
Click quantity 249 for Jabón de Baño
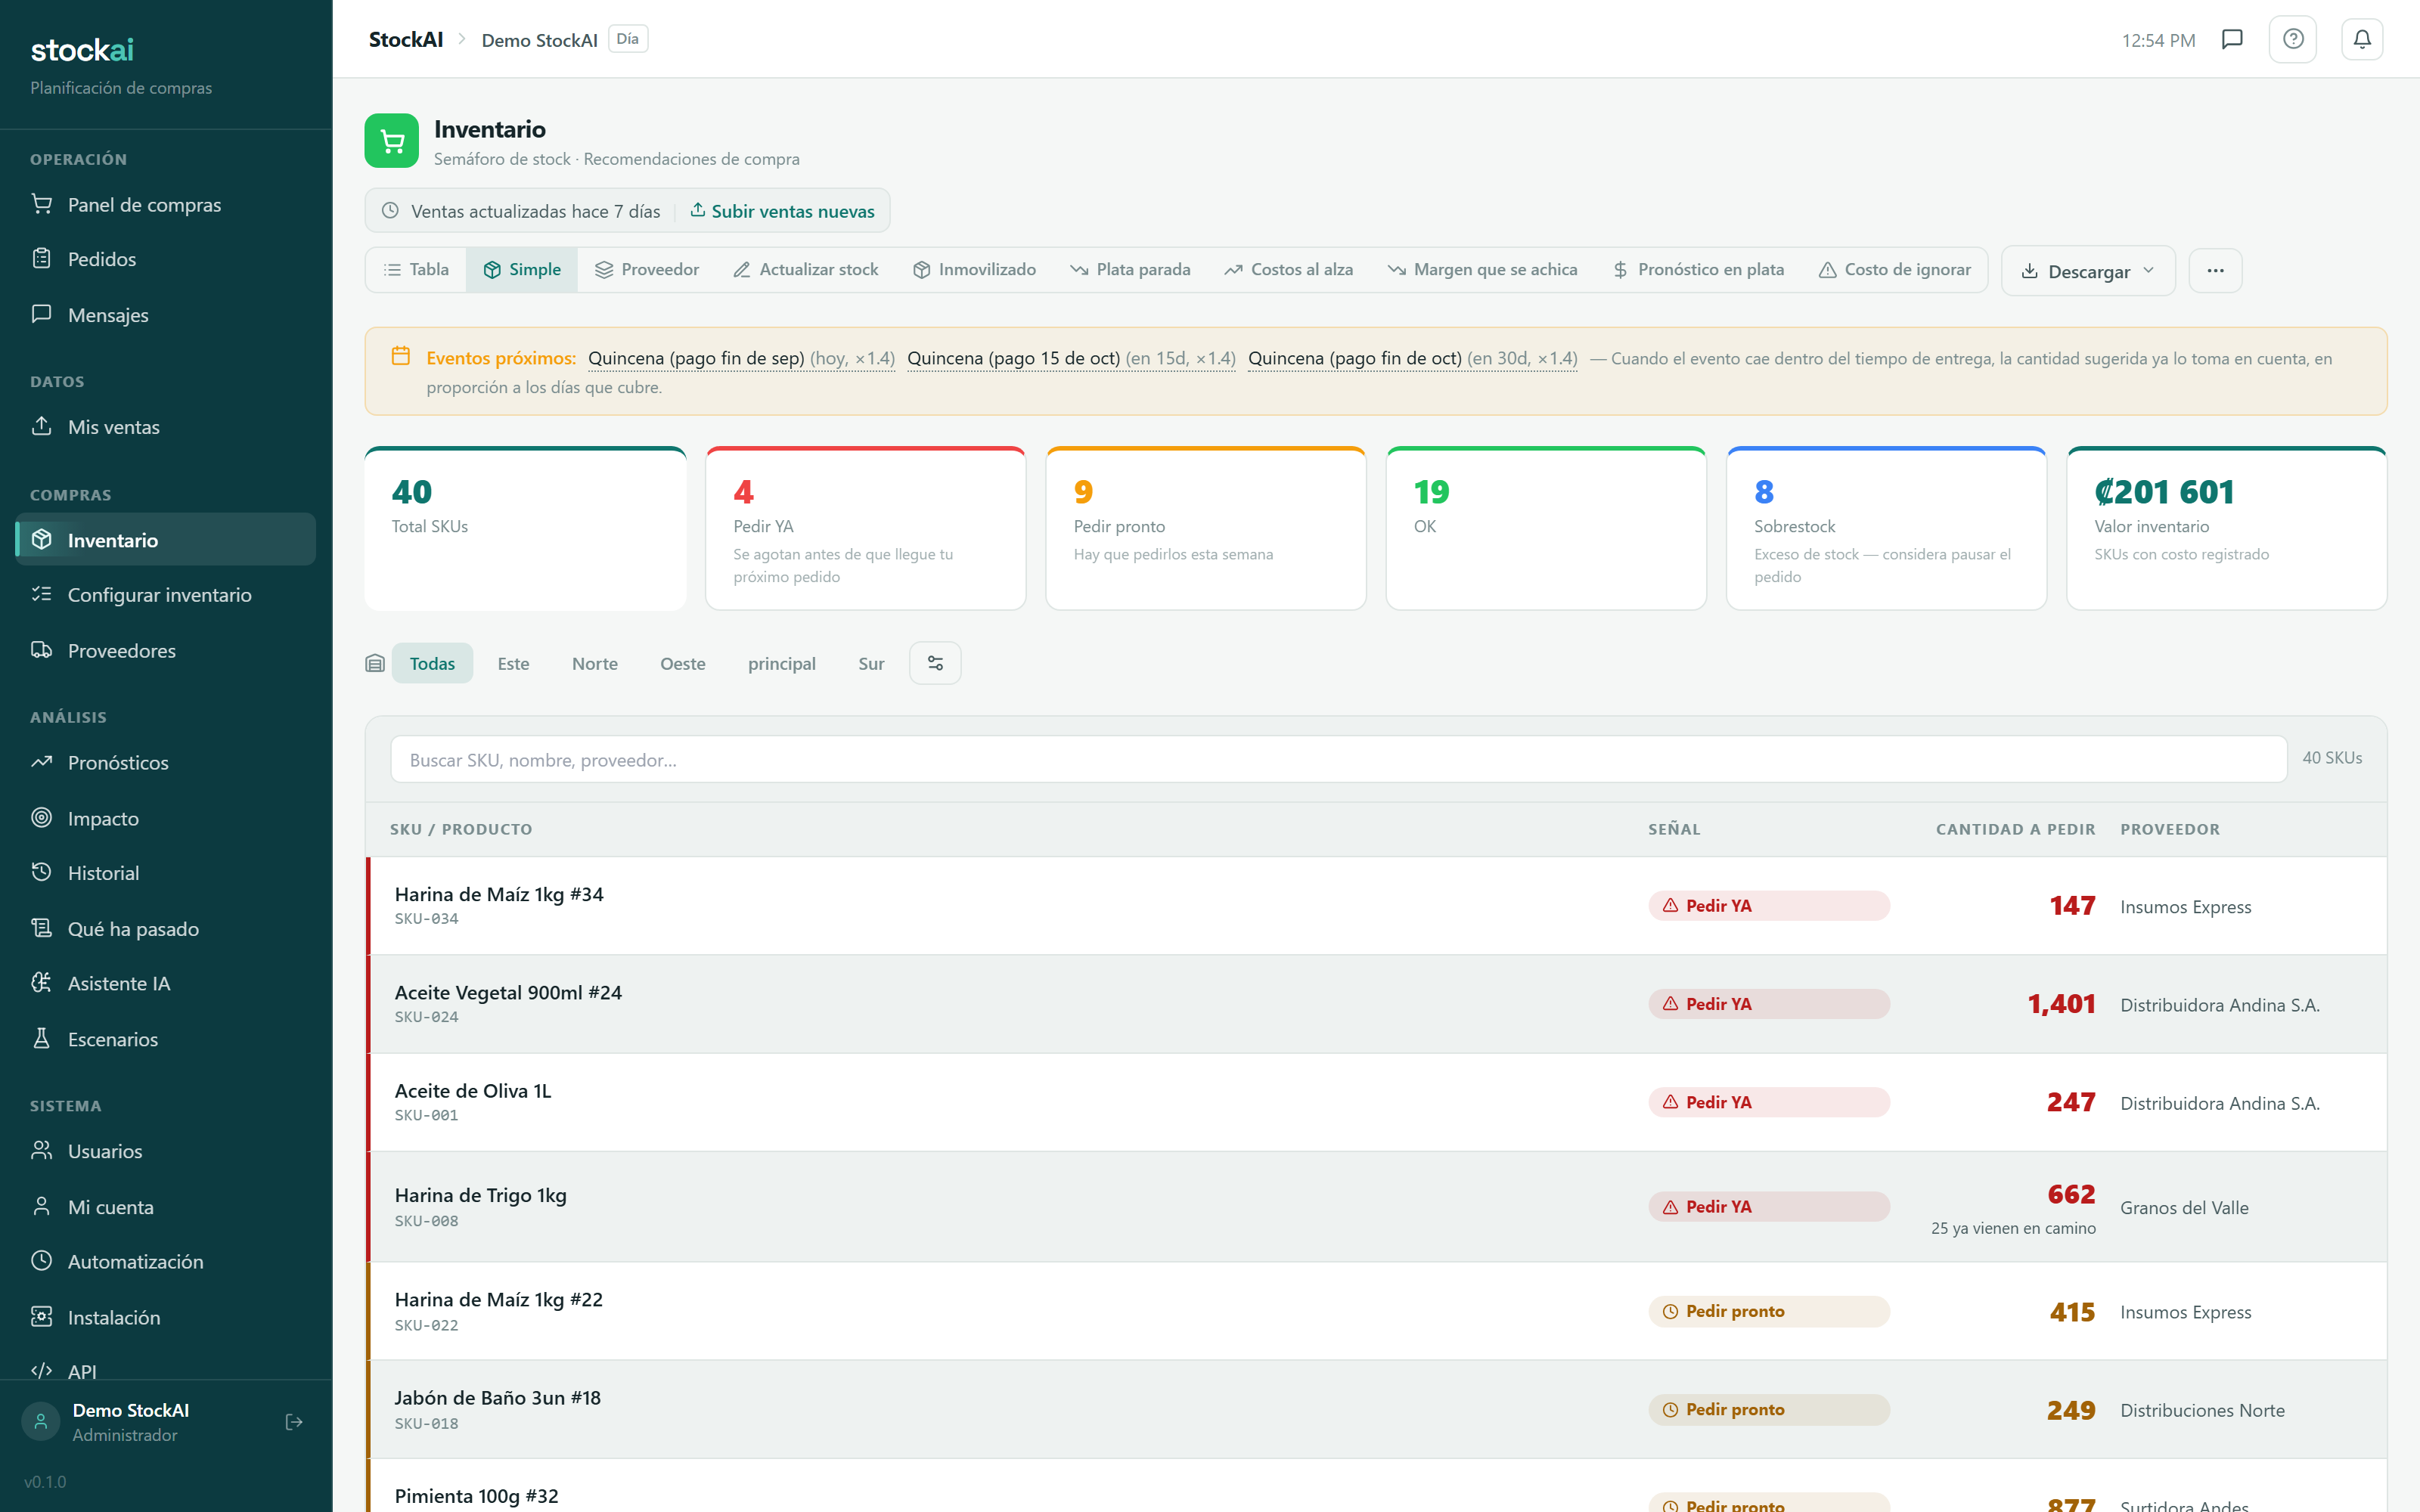(2071, 1410)
